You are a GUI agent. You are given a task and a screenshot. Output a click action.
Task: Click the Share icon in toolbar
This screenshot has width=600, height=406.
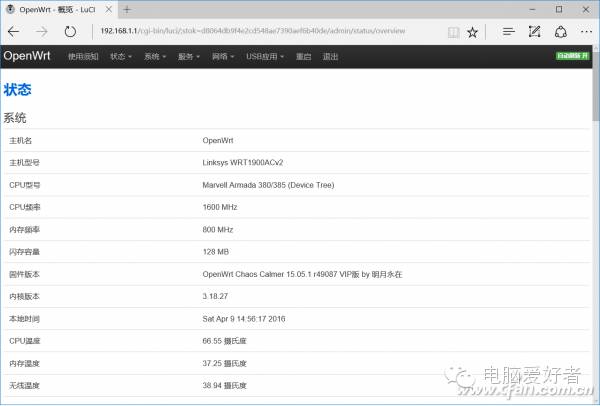pos(561,32)
